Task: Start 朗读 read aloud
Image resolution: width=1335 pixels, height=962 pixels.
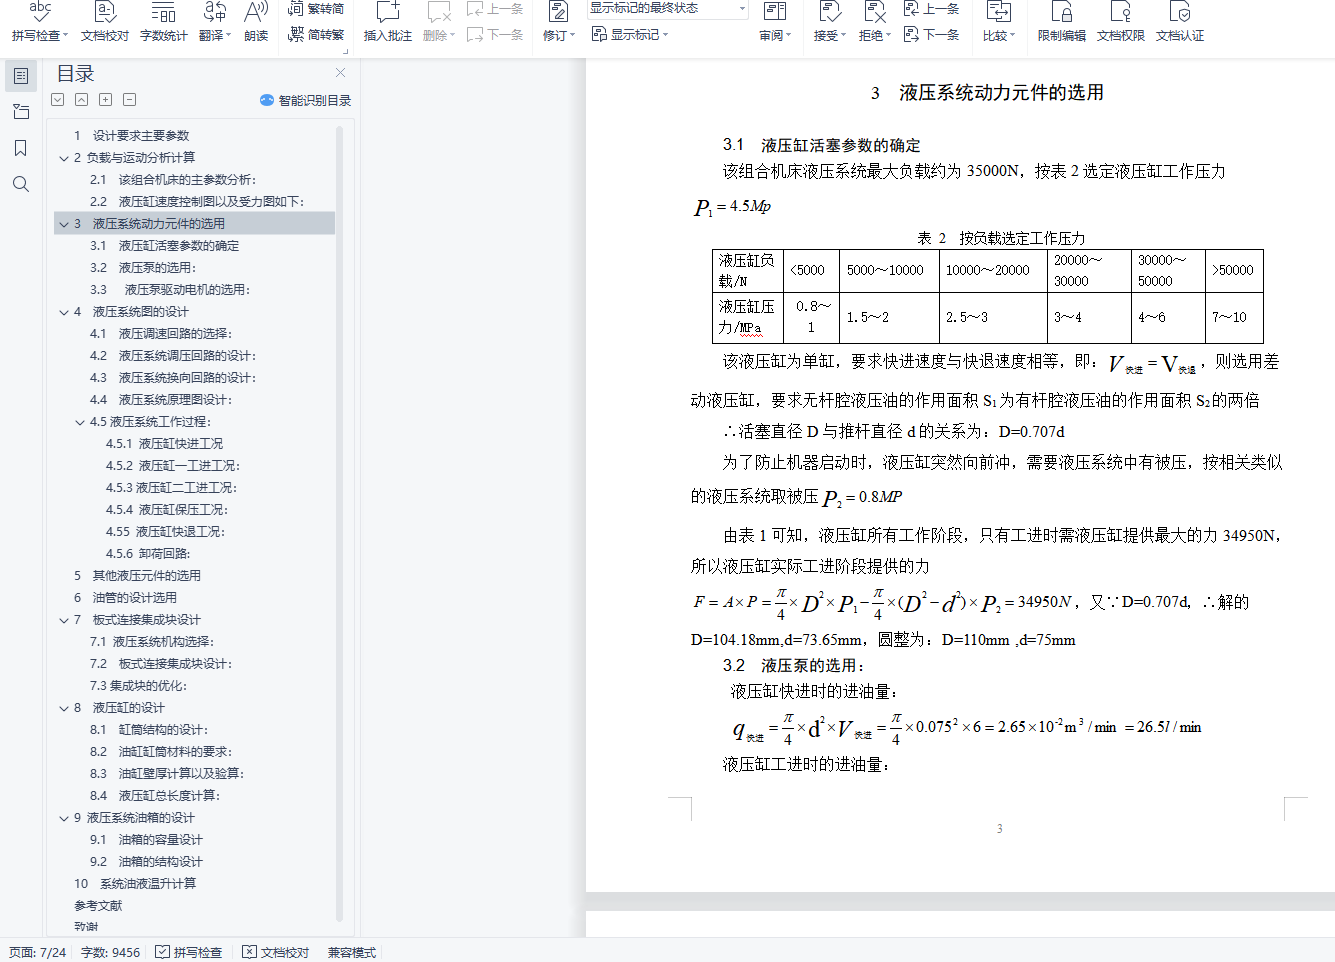Action: pyautogui.click(x=256, y=21)
